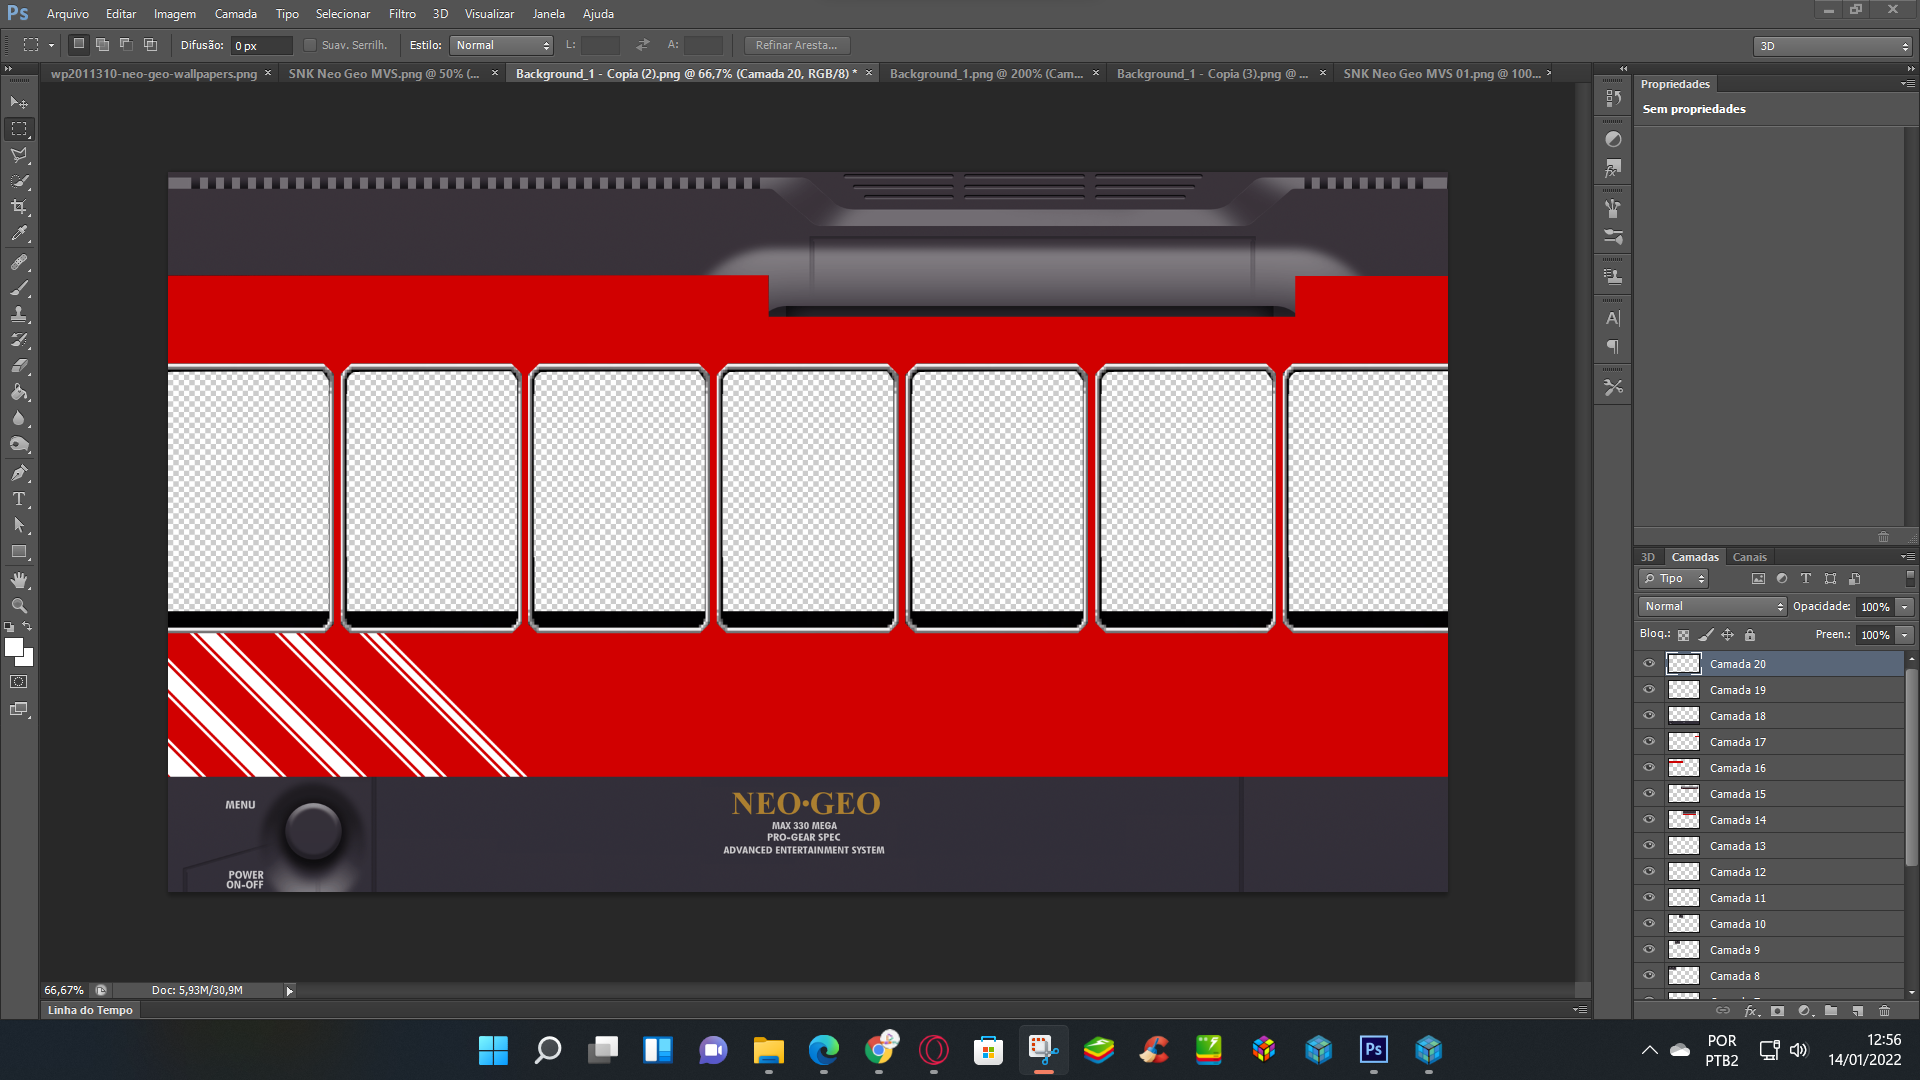This screenshot has height=1080, width=1920.
Task: Toggle Quick Mask mode
Action: 19,682
